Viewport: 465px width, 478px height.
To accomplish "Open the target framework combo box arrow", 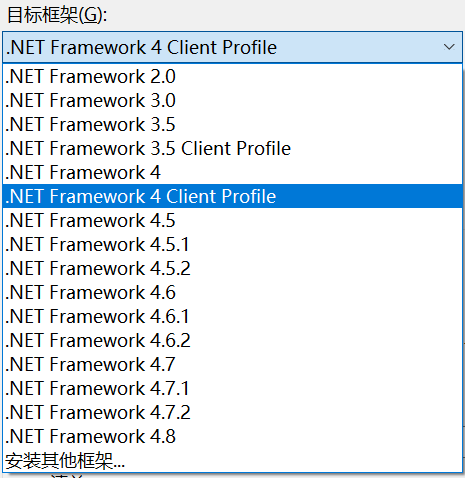I will coord(449,47).
